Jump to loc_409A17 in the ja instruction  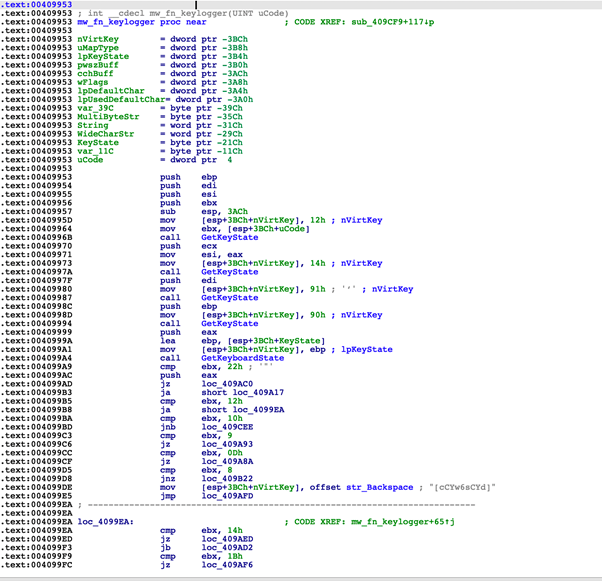(x=258, y=392)
